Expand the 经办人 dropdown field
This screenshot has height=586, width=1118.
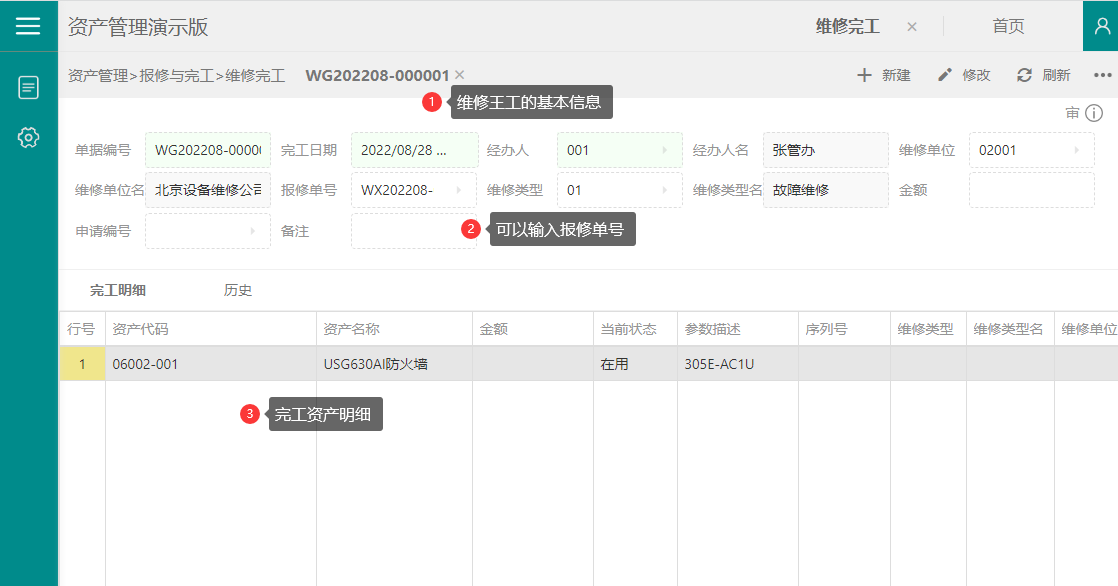click(x=619, y=150)
